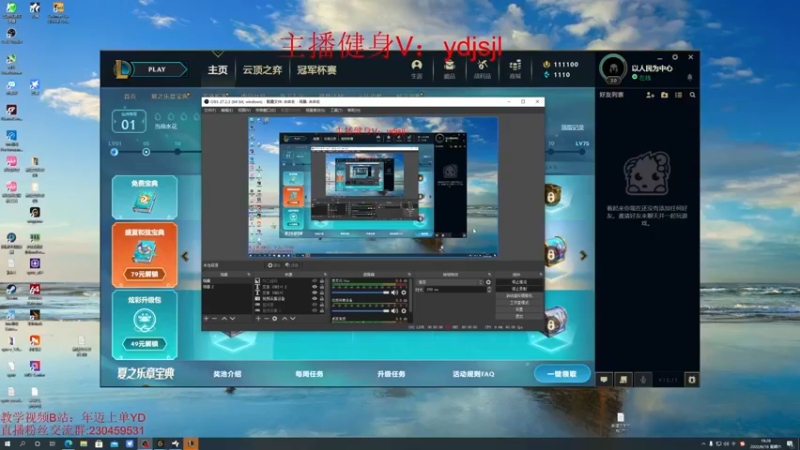Add a new source with plus button
This screenshot has height=450, width=800.
tap(258, 318)
